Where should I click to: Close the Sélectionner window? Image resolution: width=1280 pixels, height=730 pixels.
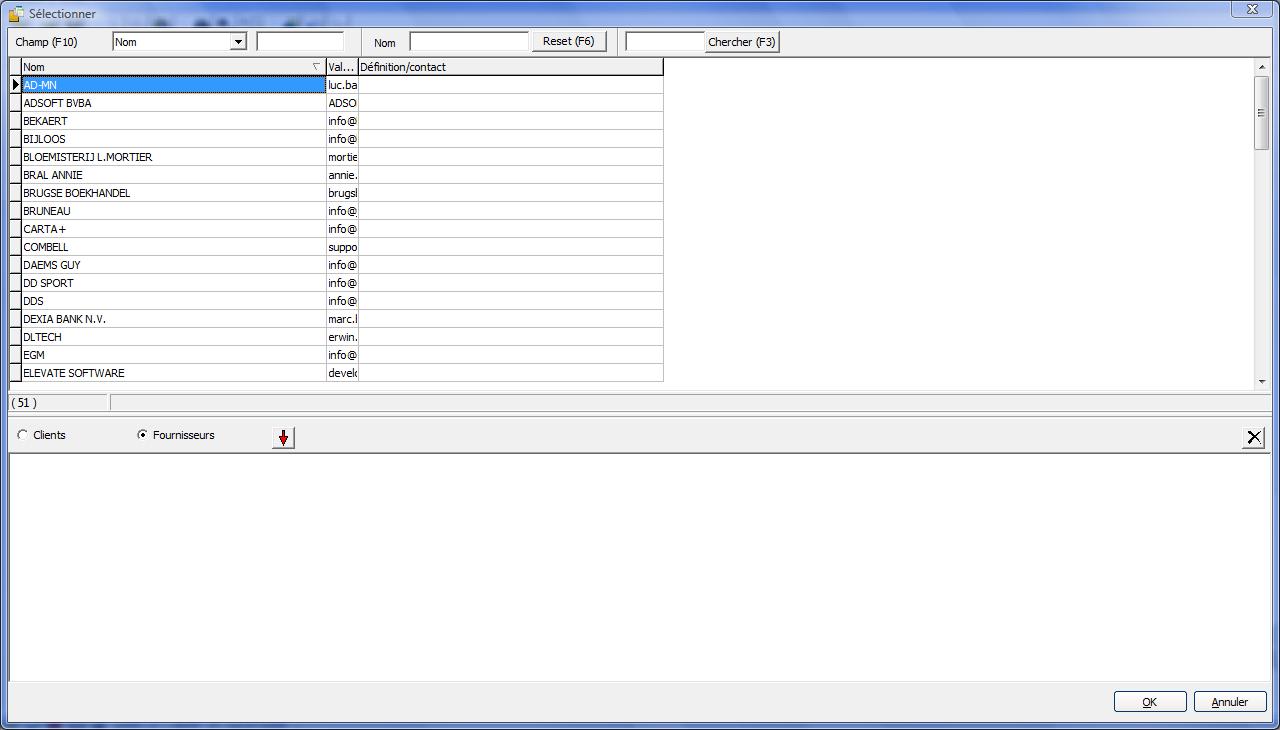[x=1251, y=9]
